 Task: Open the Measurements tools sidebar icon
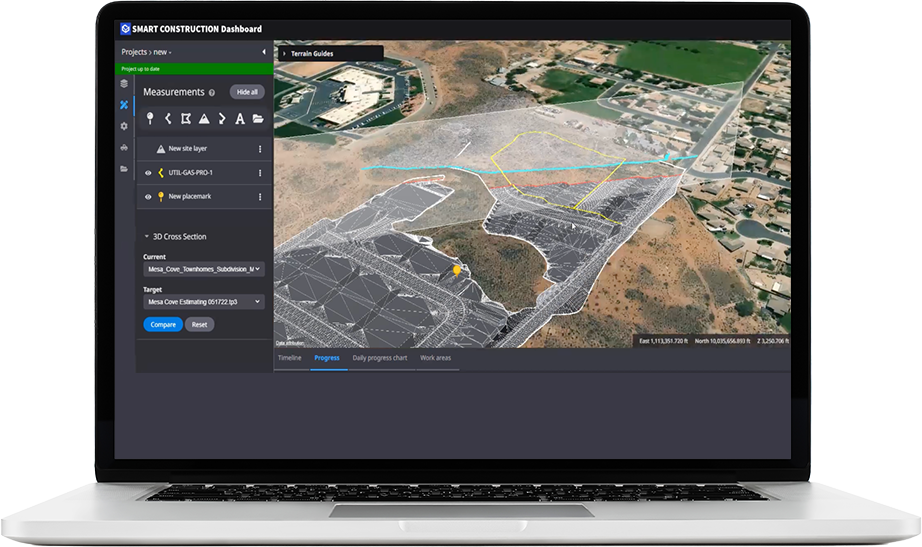[x=124, y=105]
